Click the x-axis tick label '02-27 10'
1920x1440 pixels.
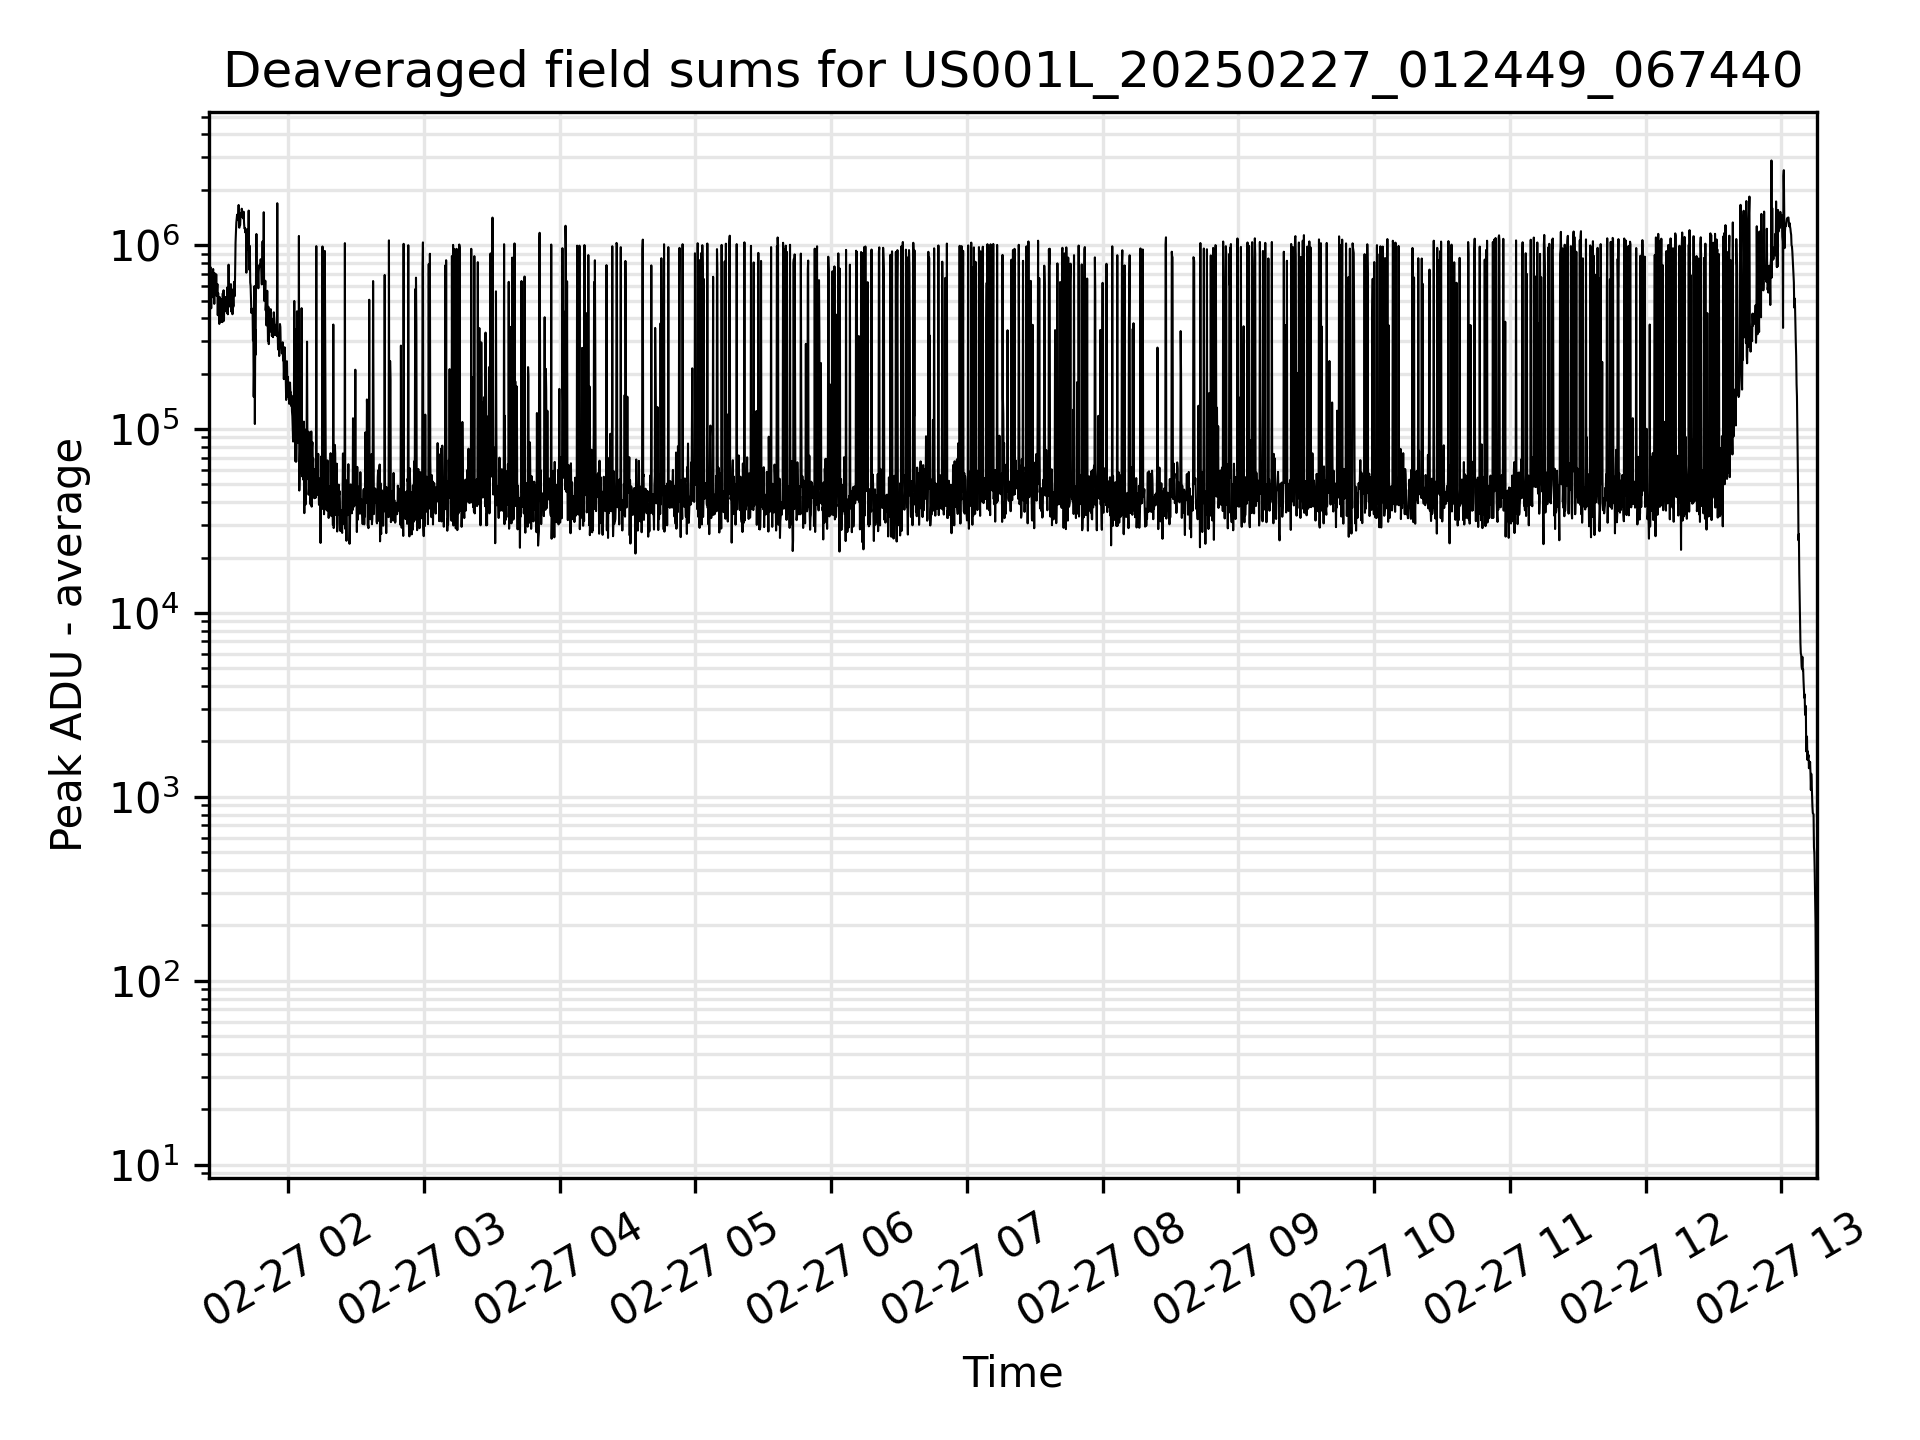pos(1374,1270)
